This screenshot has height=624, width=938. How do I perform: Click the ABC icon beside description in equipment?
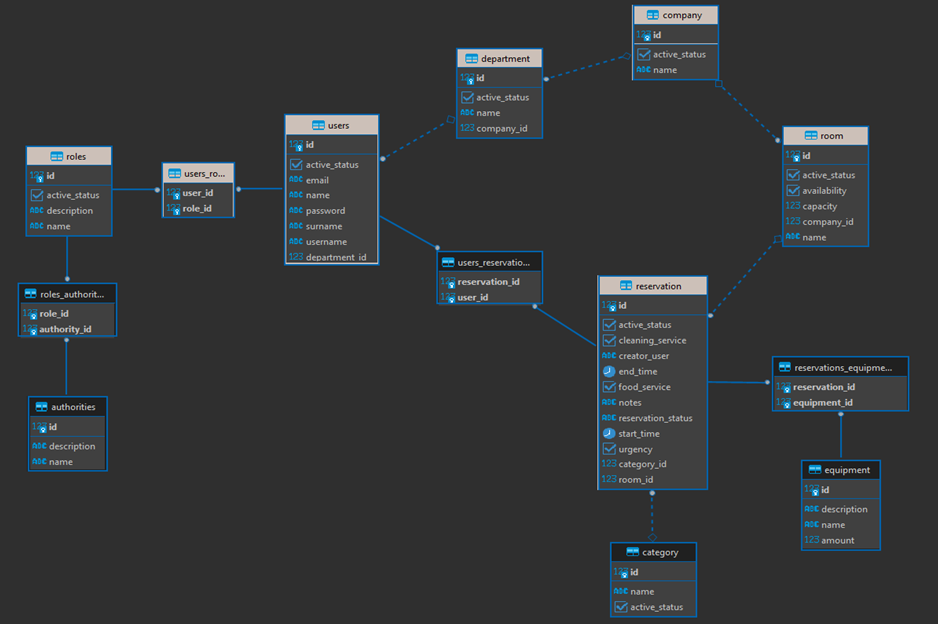click(x=812, y=509)
